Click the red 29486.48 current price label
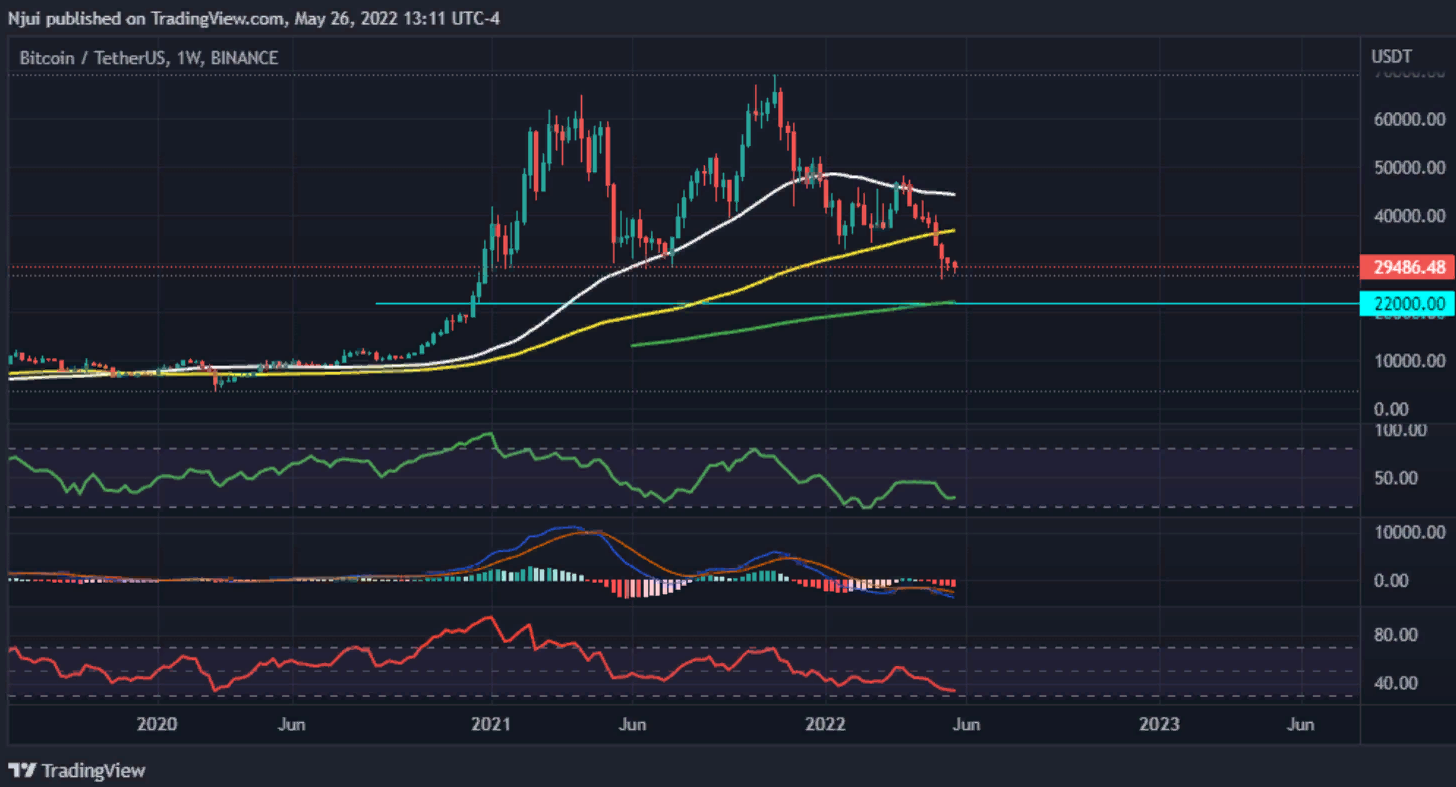This screenshot has width=1456, height=787. (x=1407, y=267)
